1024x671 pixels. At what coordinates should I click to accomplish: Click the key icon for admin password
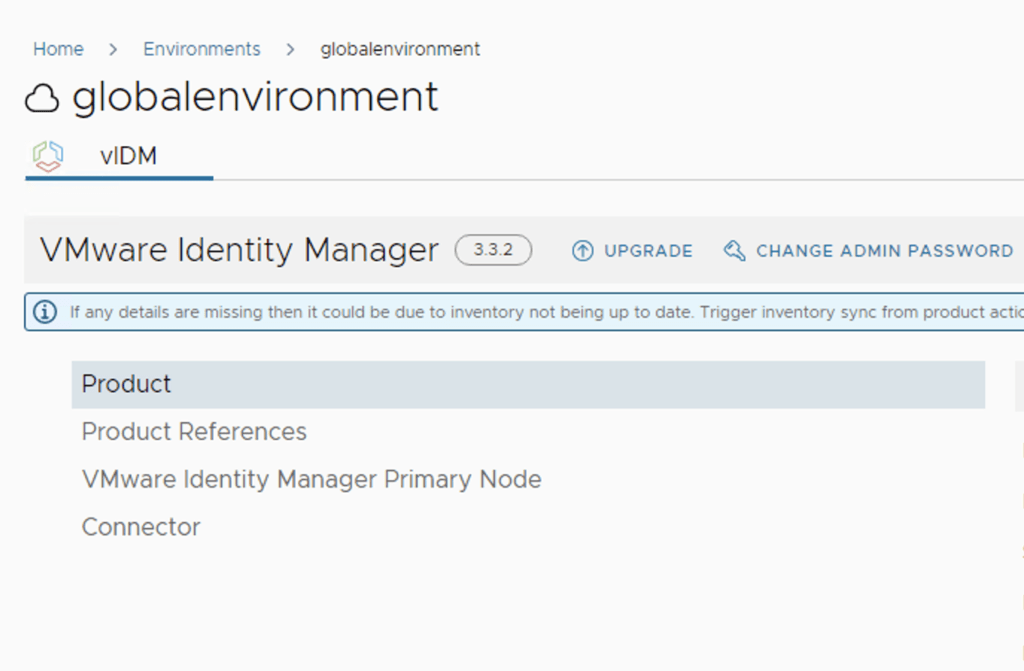[734, 251]
